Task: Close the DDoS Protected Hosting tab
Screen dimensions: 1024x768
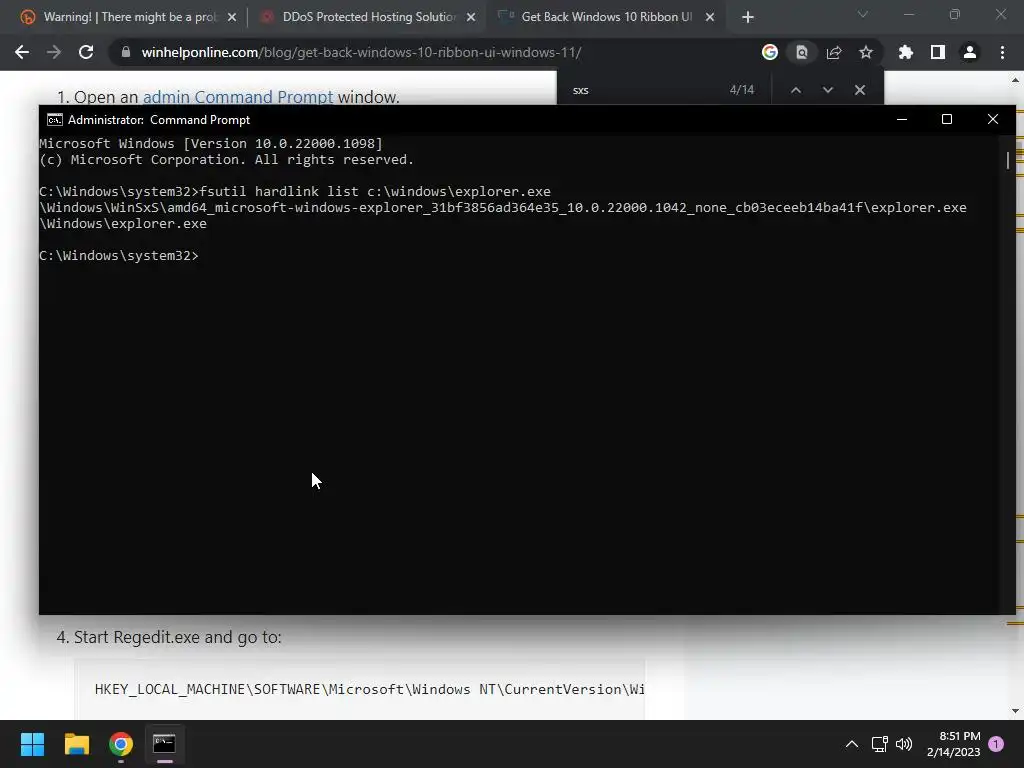Action: point(471,18)
